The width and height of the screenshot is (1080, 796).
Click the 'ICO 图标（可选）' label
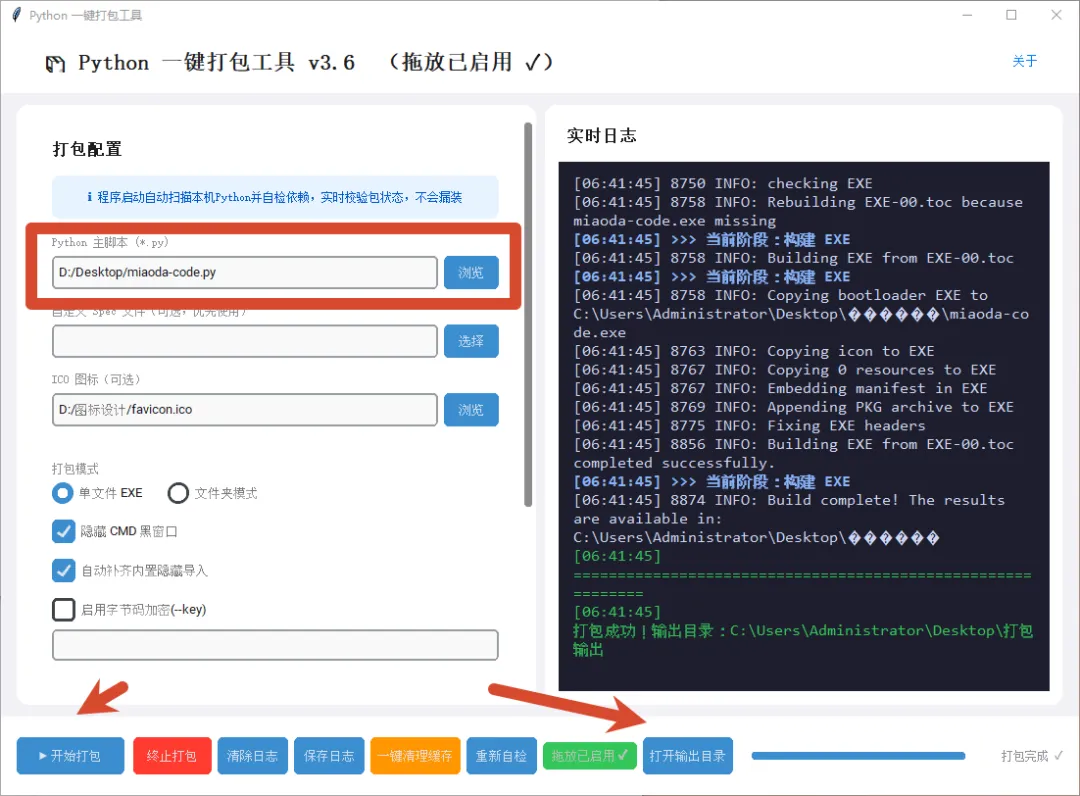point(96,379)
